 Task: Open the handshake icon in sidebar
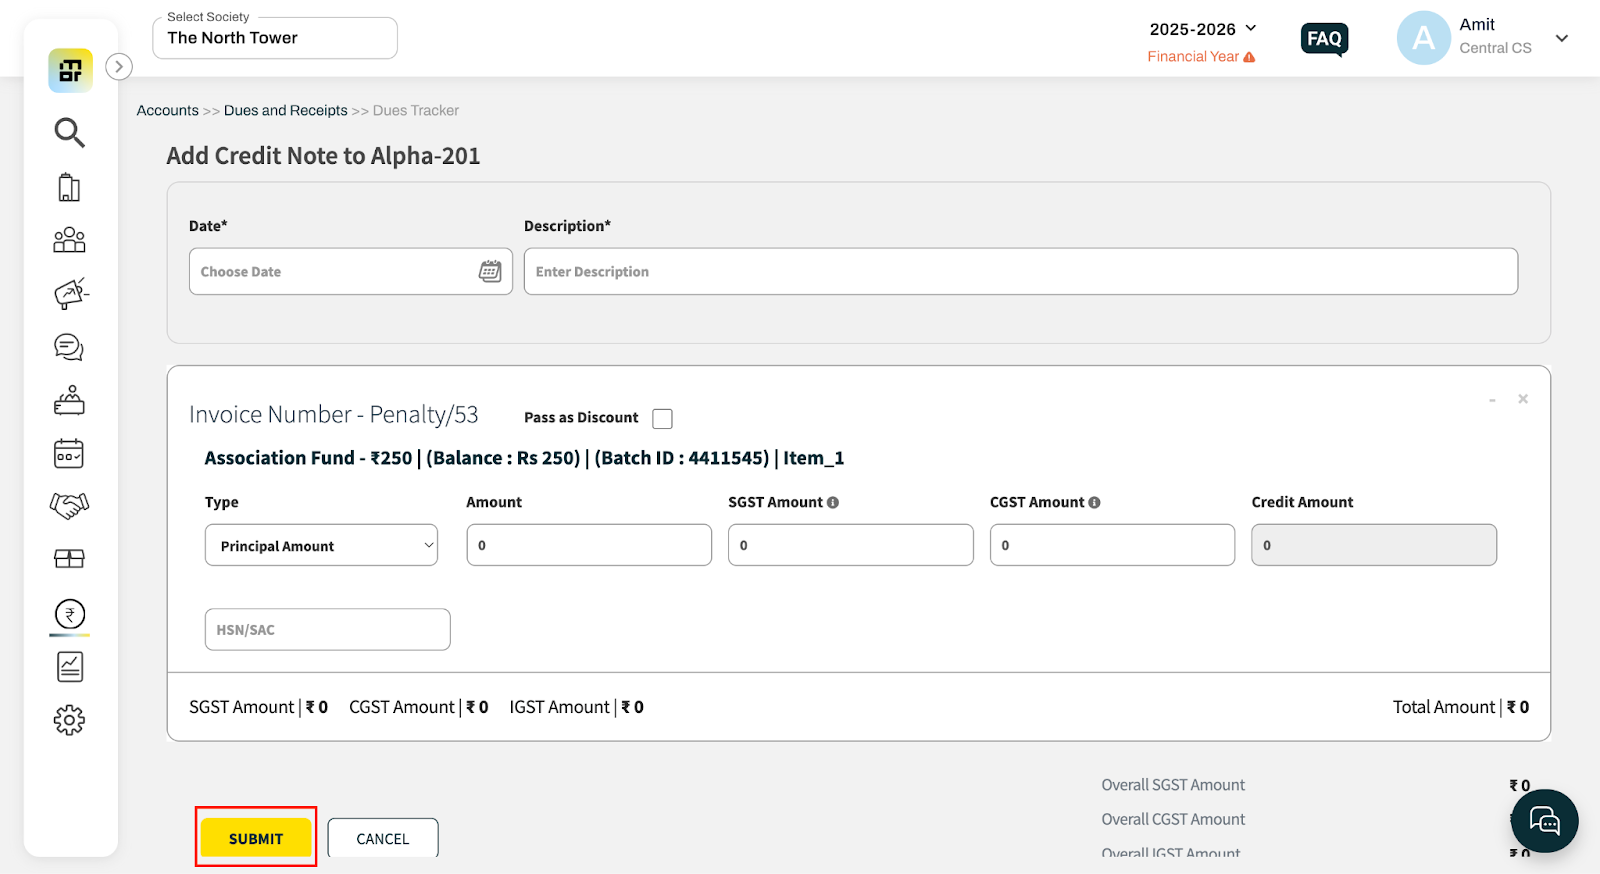(69, 506)
